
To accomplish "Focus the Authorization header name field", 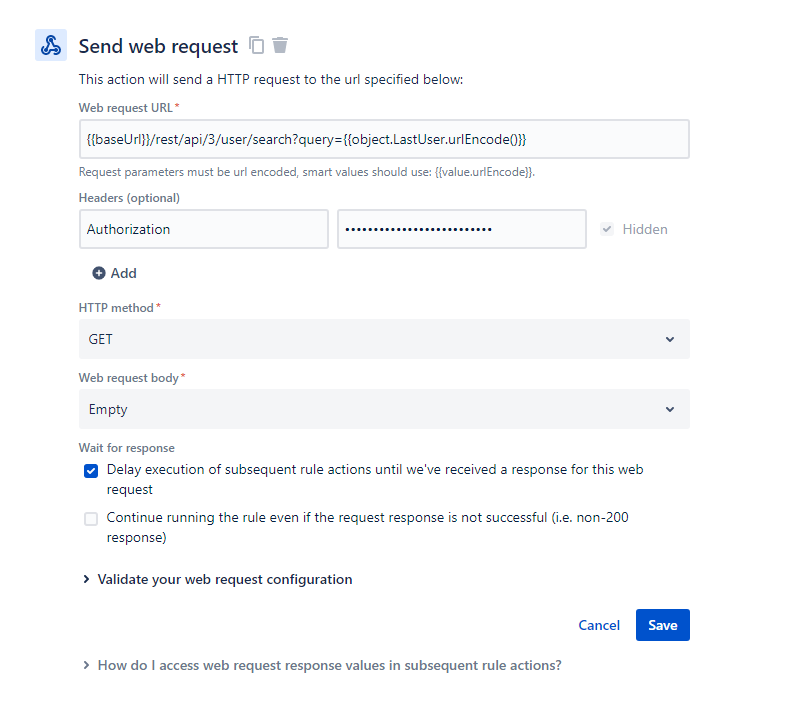I will click(204, 229).
